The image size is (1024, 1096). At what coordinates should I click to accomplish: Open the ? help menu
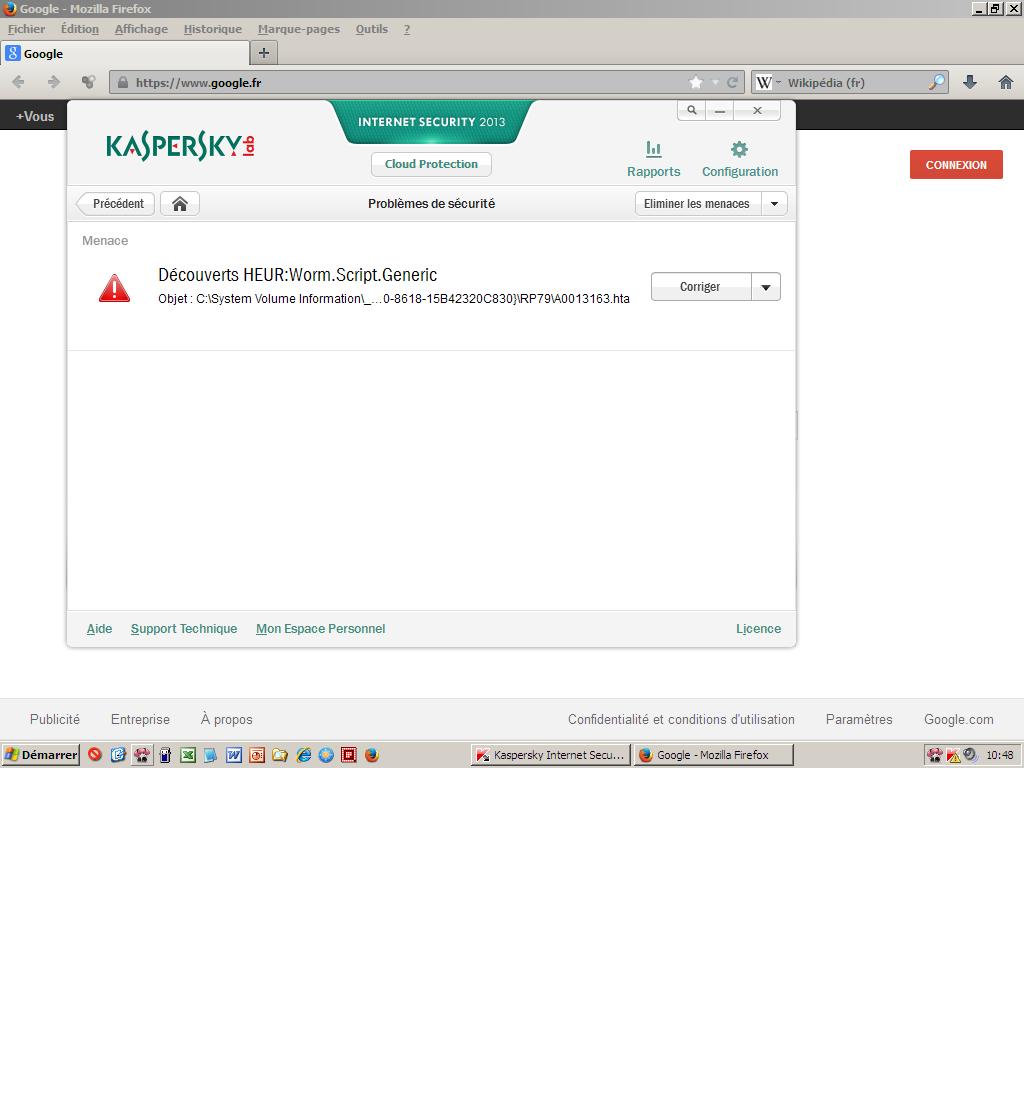click(x=407, y=29)
